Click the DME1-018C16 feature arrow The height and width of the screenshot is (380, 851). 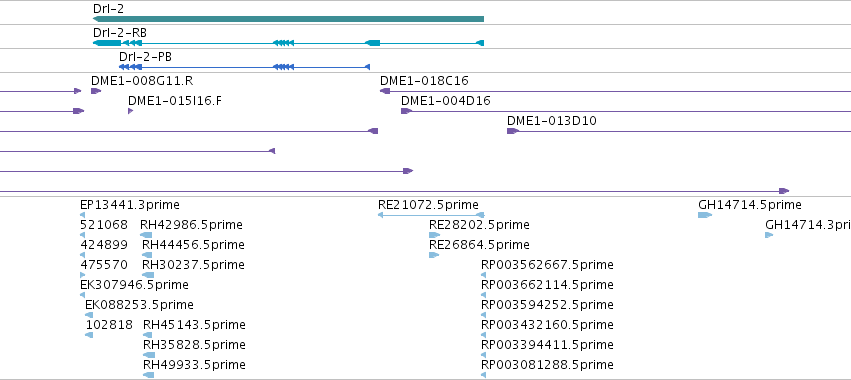click(x=385, y=91)
